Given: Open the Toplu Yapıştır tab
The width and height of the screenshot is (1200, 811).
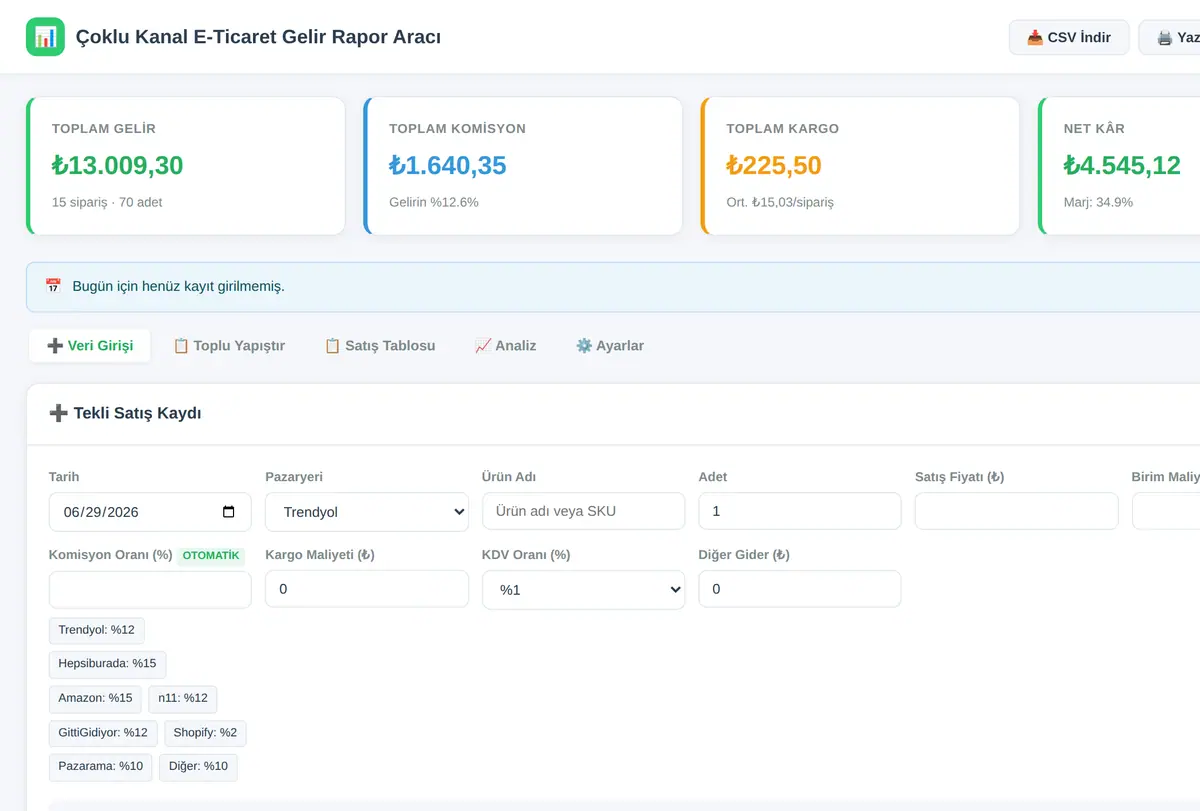Looking at the screenshot, I should (x=229, y=346).
